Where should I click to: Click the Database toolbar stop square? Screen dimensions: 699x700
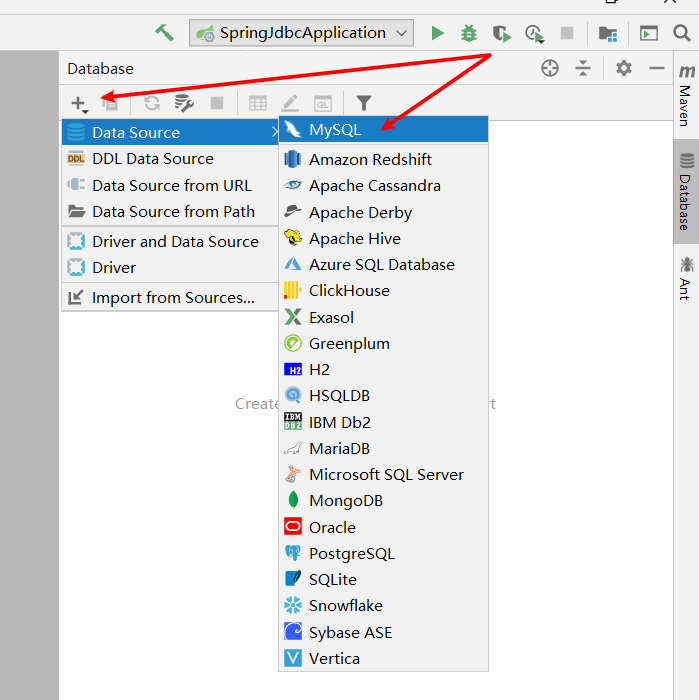click(217, 103)
